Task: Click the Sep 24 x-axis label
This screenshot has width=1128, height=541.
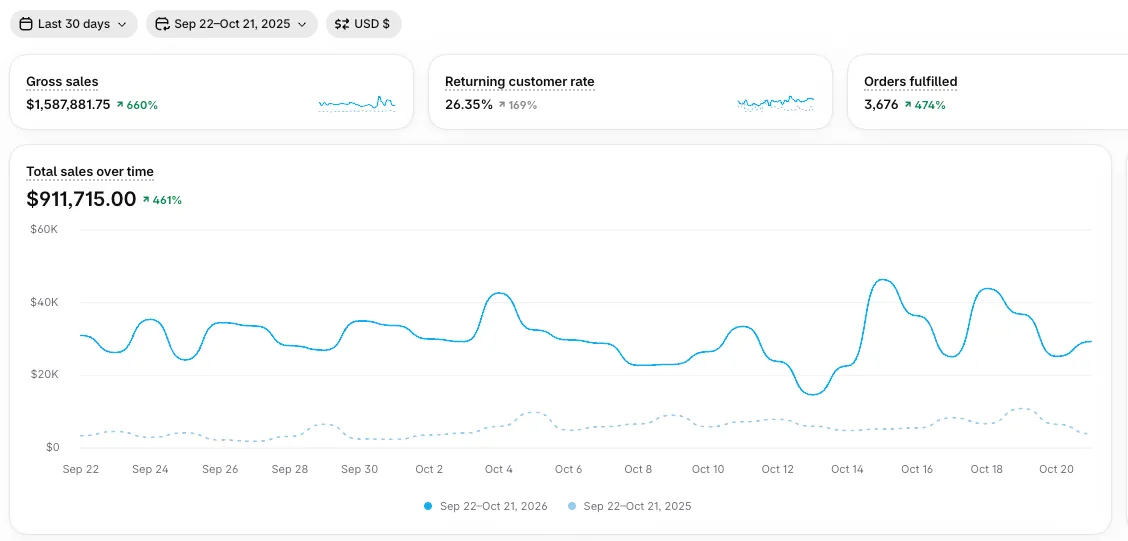Action: [150, 469]
